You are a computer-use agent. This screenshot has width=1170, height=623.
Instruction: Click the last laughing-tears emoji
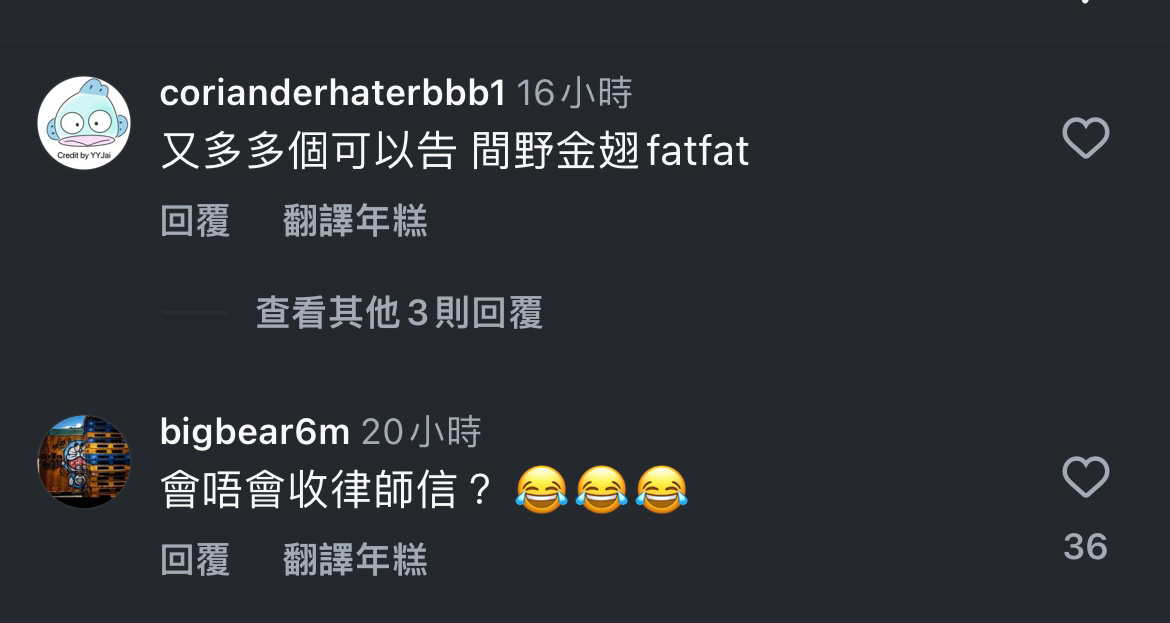pyautogui.click(x=661, y=490)
